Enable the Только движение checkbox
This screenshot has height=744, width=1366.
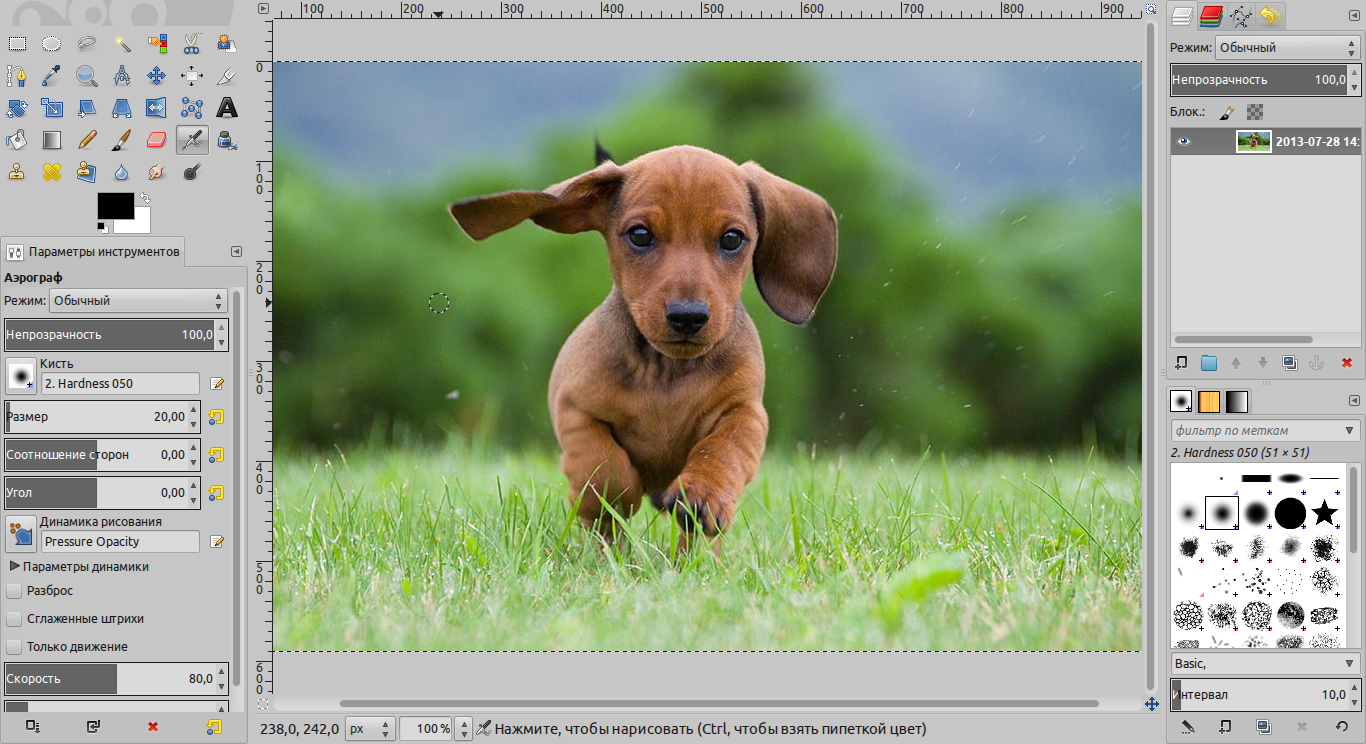(14, 647)
